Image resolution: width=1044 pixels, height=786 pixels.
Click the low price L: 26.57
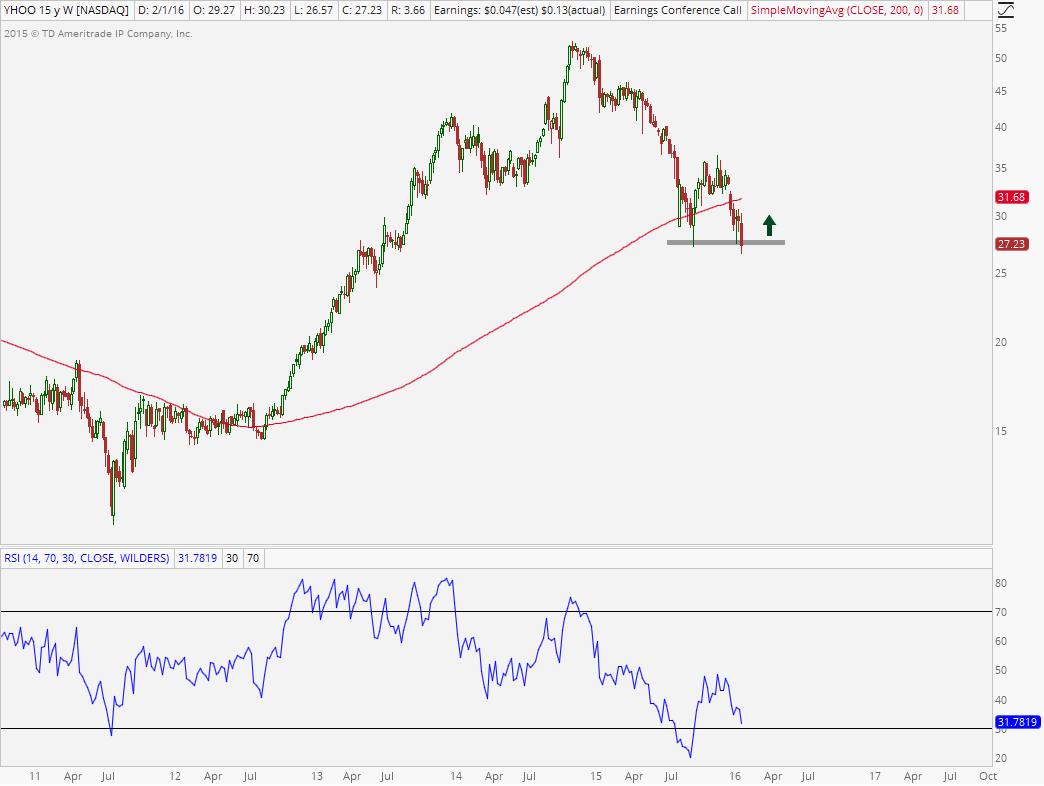pos(313,11)
